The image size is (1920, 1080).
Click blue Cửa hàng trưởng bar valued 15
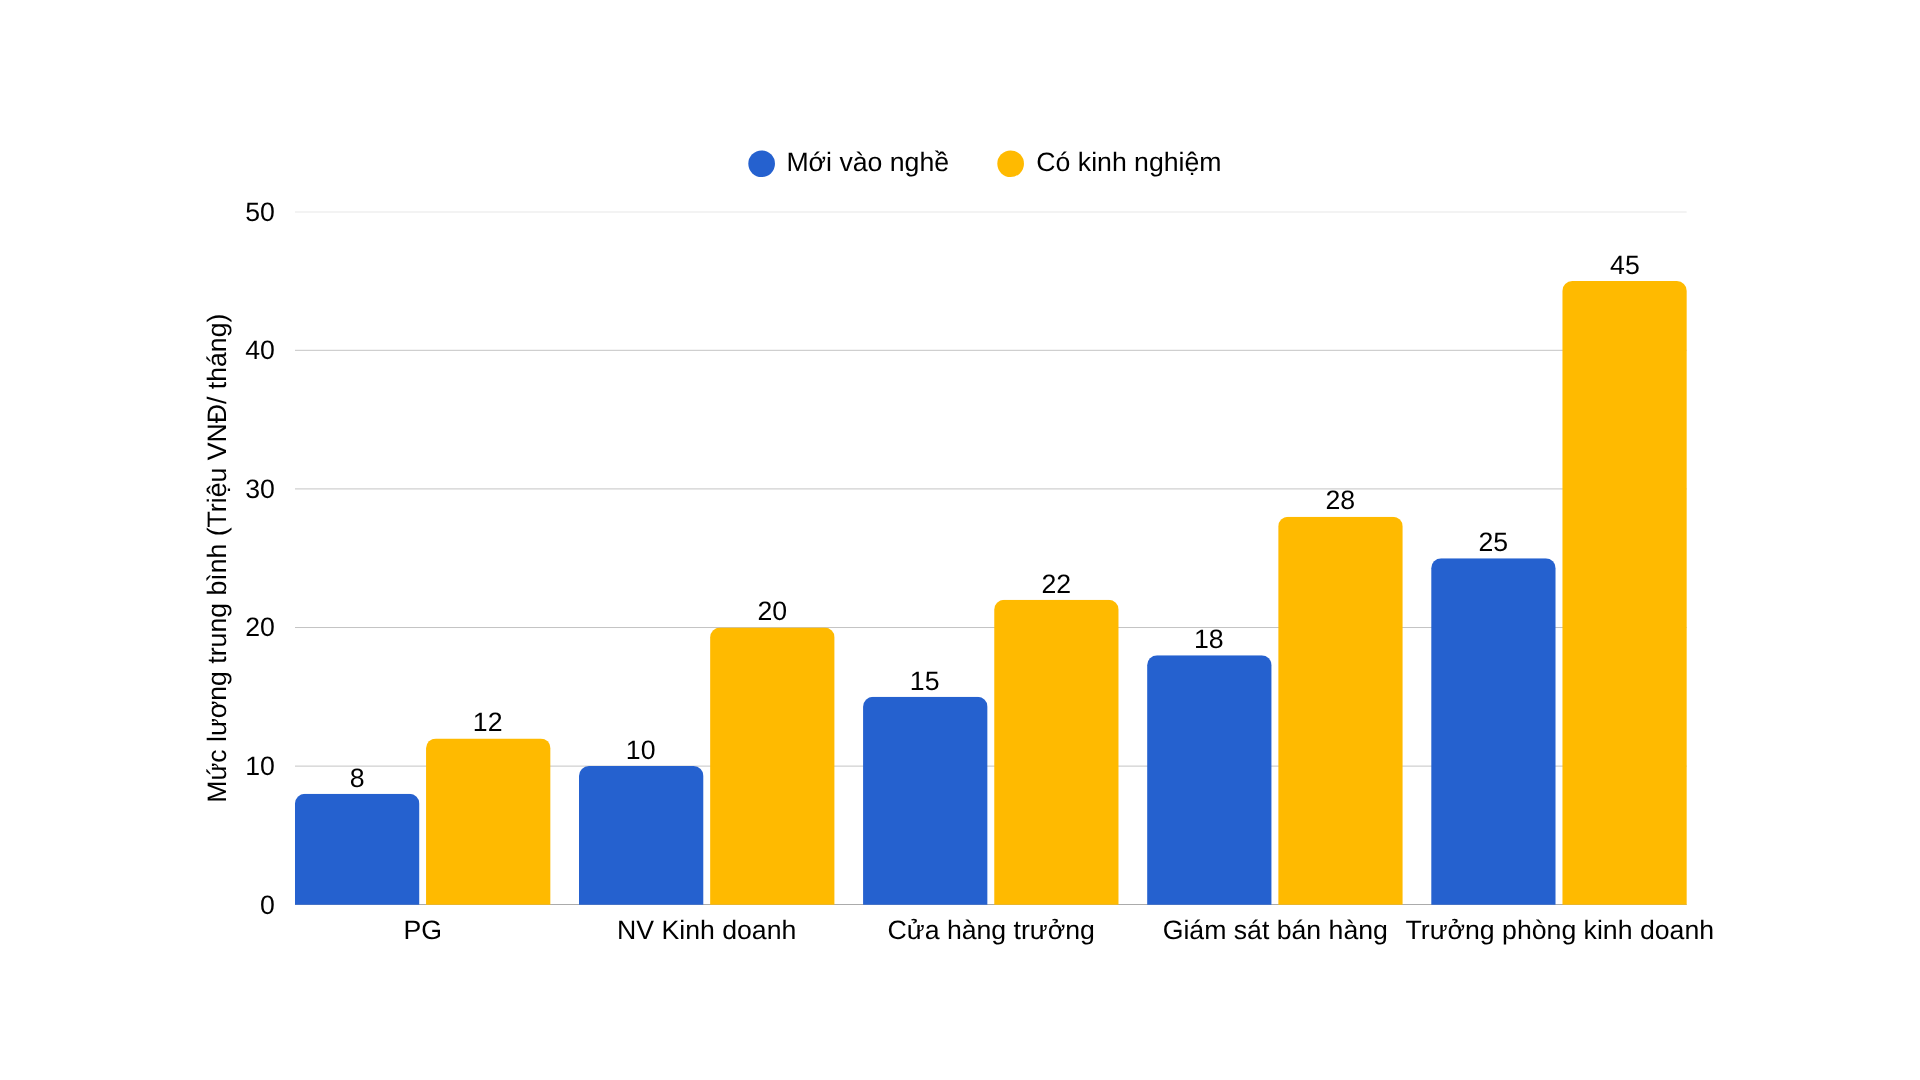pyautogui.click(x=925, y=800)
